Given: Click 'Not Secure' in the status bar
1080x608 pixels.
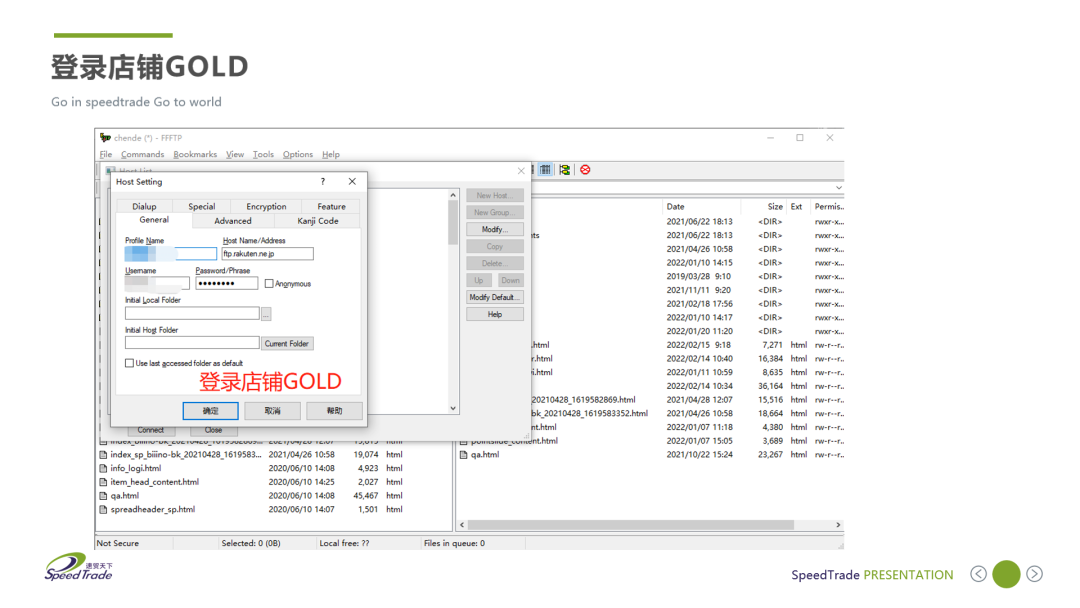Looking at the screenshot, I should 118,543.
